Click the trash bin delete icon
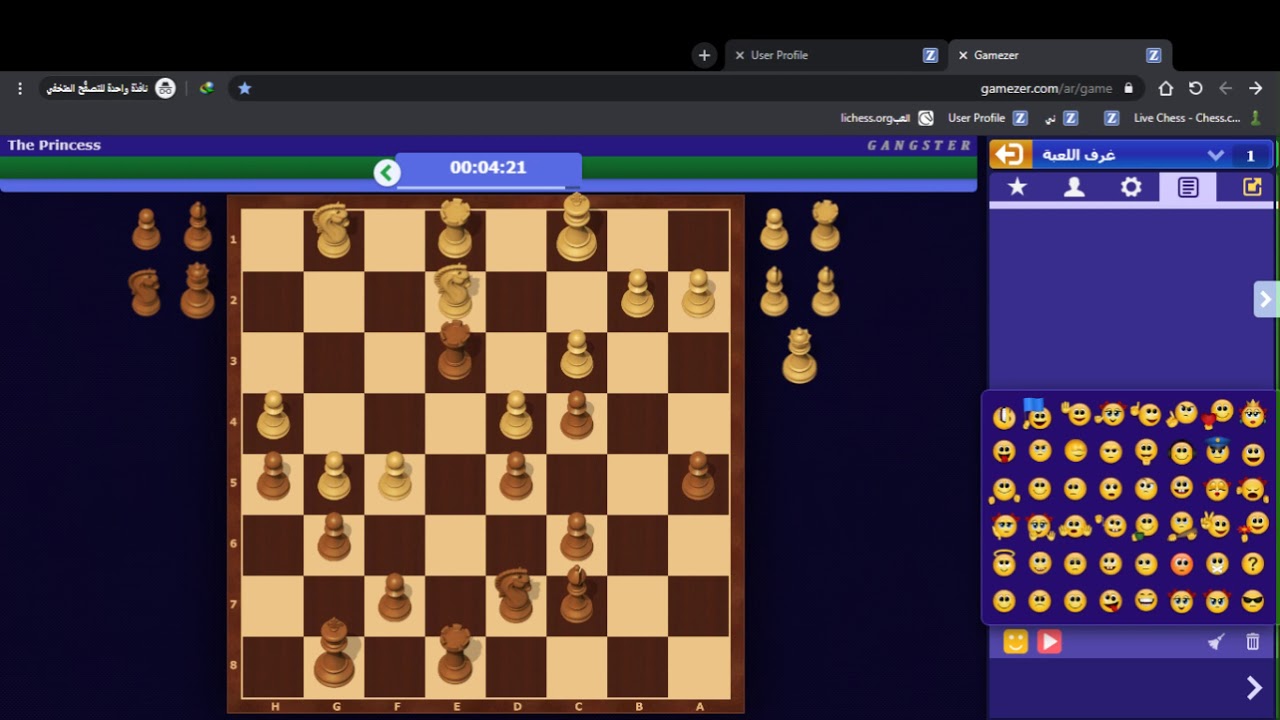Image resolution: width=1280 pixels, height=720 pixels. 1253,642
